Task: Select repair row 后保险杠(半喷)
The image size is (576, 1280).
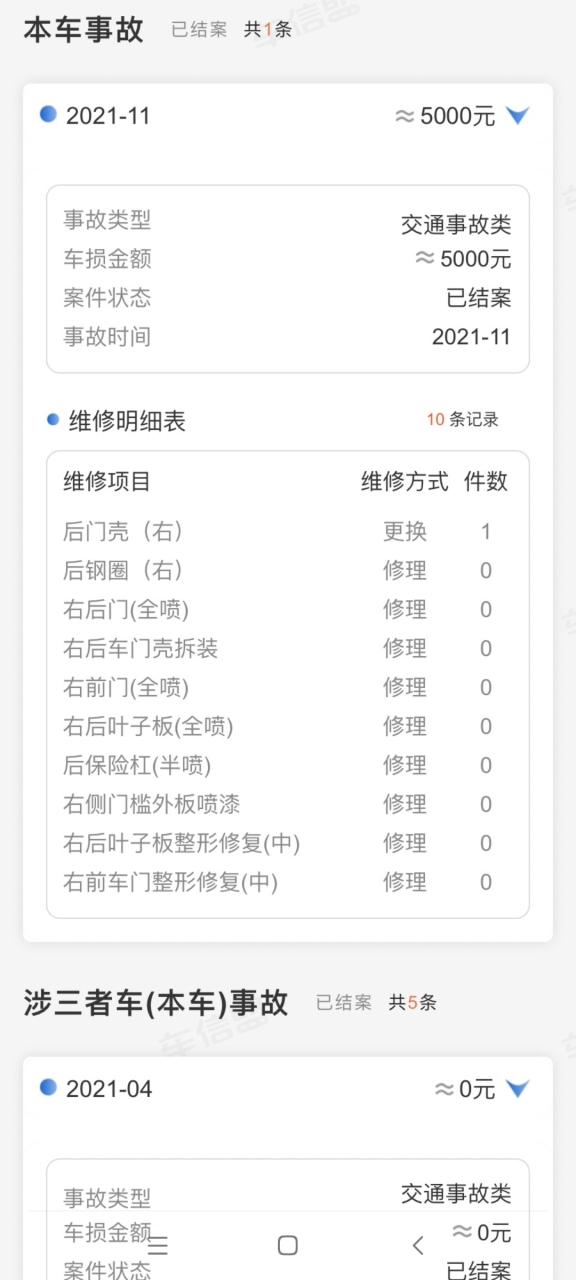Action: [x=288, y=765]
